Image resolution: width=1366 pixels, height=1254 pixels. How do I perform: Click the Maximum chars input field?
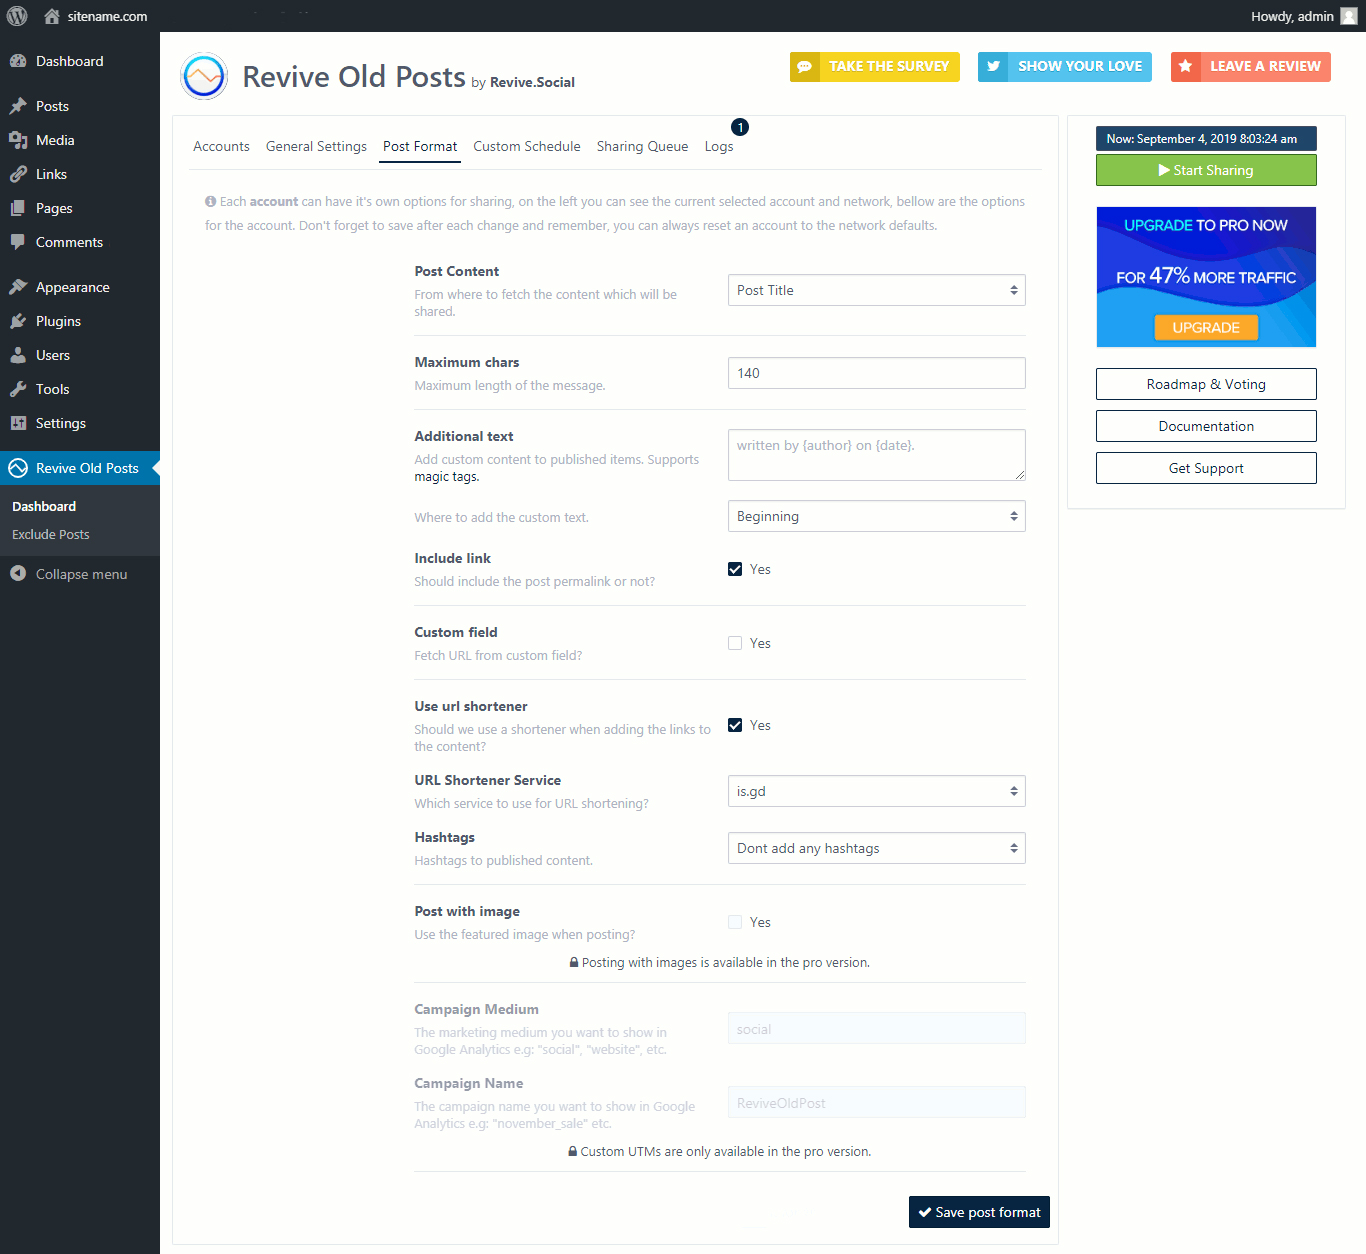(x=877, y=373)
